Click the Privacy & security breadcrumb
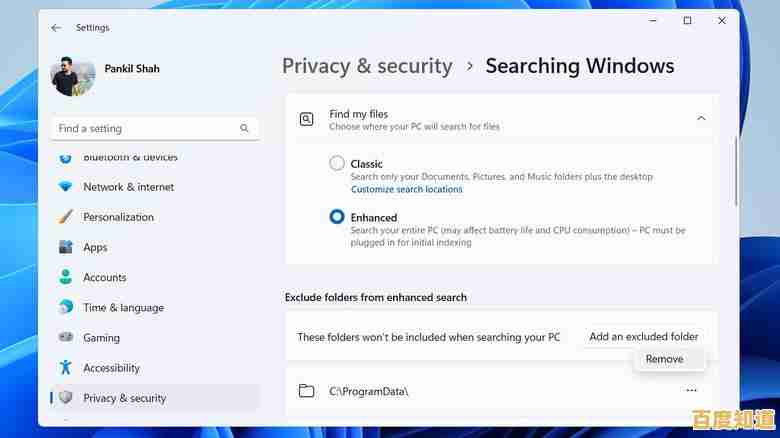780x438 pixels. [x=367, y=66]
